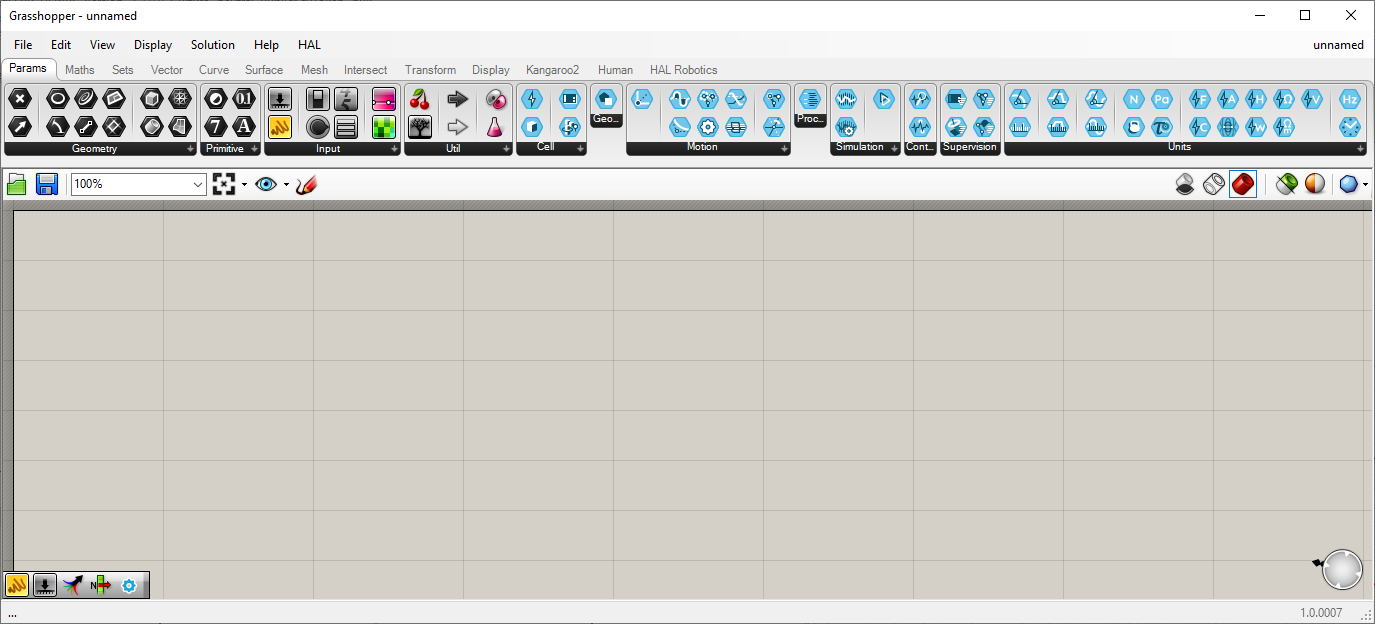
Task: Expand the Input panel
Action: (x=393, y=149)
